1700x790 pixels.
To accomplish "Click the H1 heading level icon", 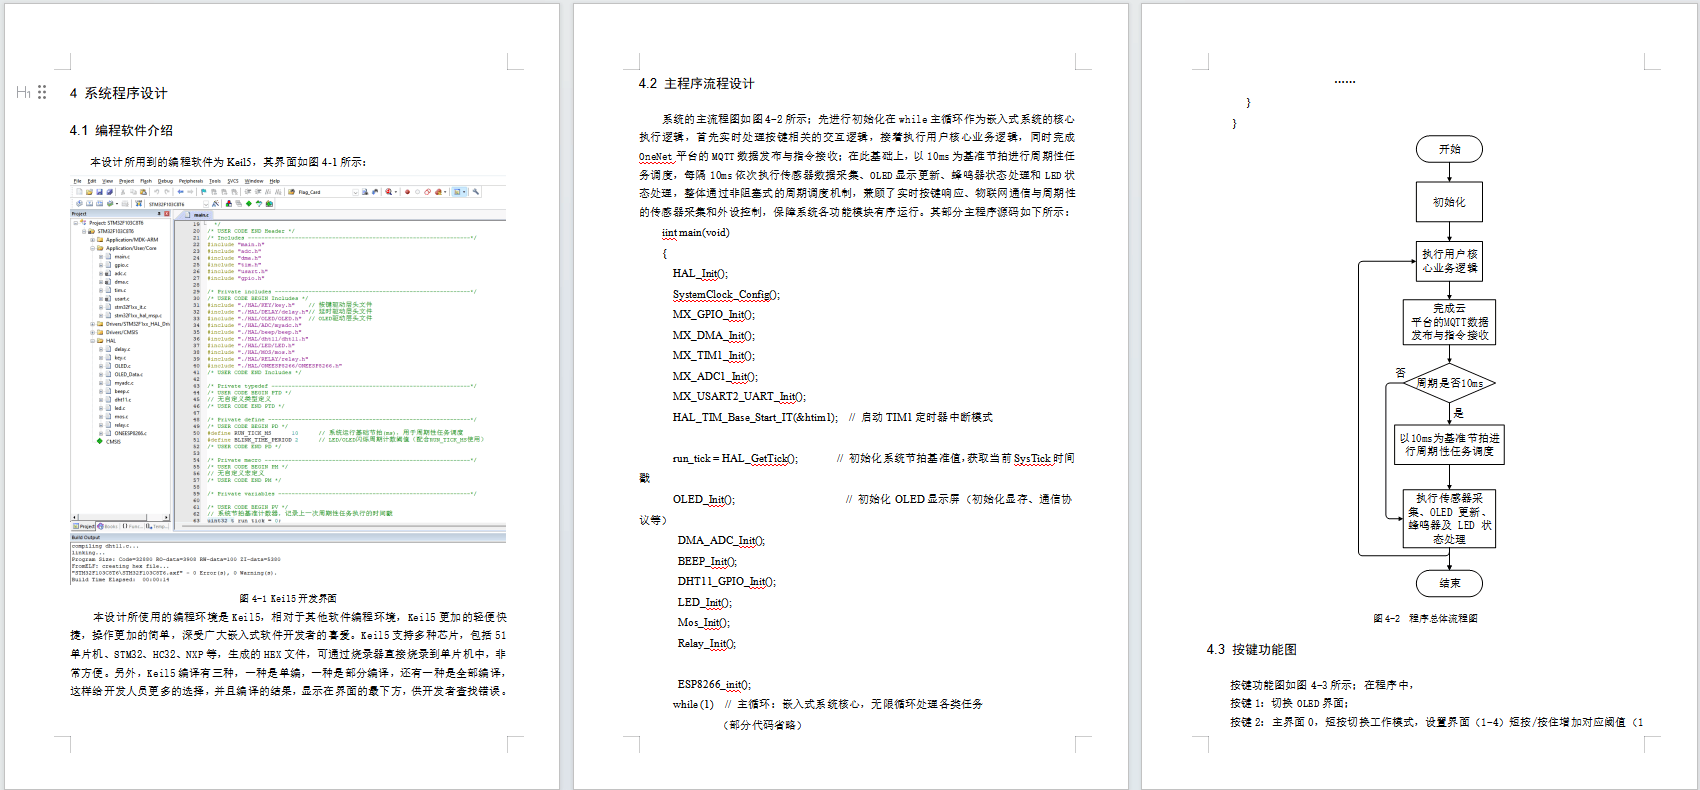I will point(22,92).
